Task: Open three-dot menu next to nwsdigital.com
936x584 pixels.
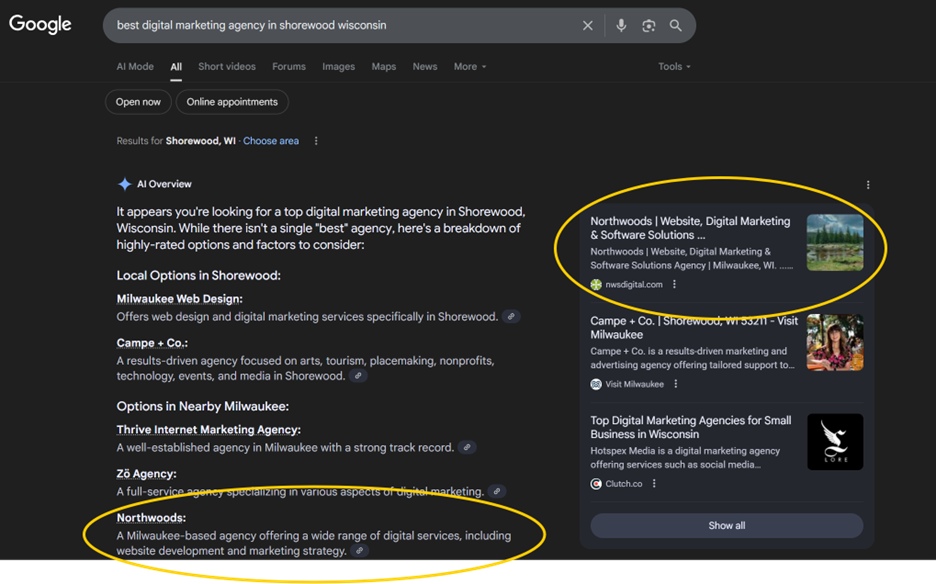Action: (675, 285)
